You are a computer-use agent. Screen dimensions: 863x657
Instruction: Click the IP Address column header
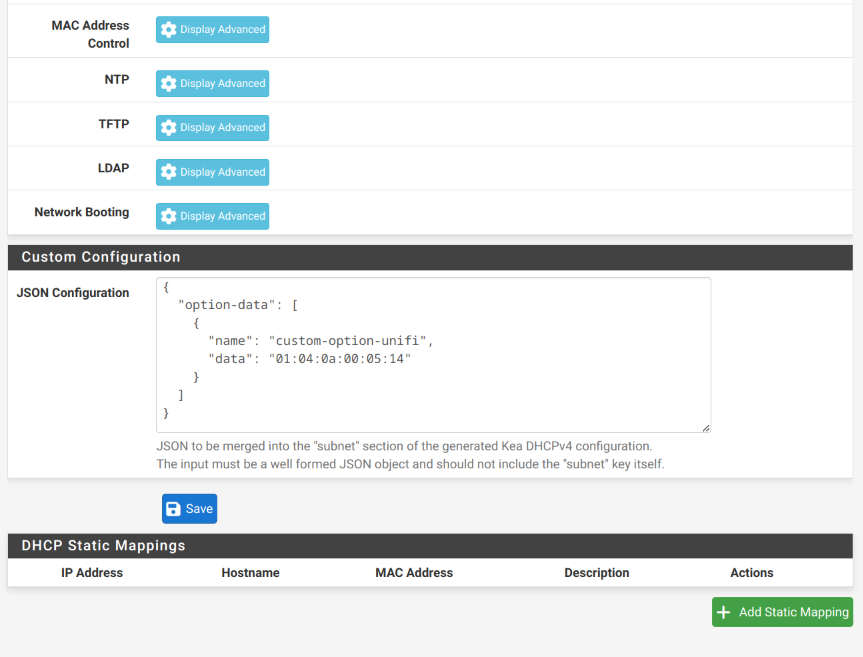click(92, 573)
